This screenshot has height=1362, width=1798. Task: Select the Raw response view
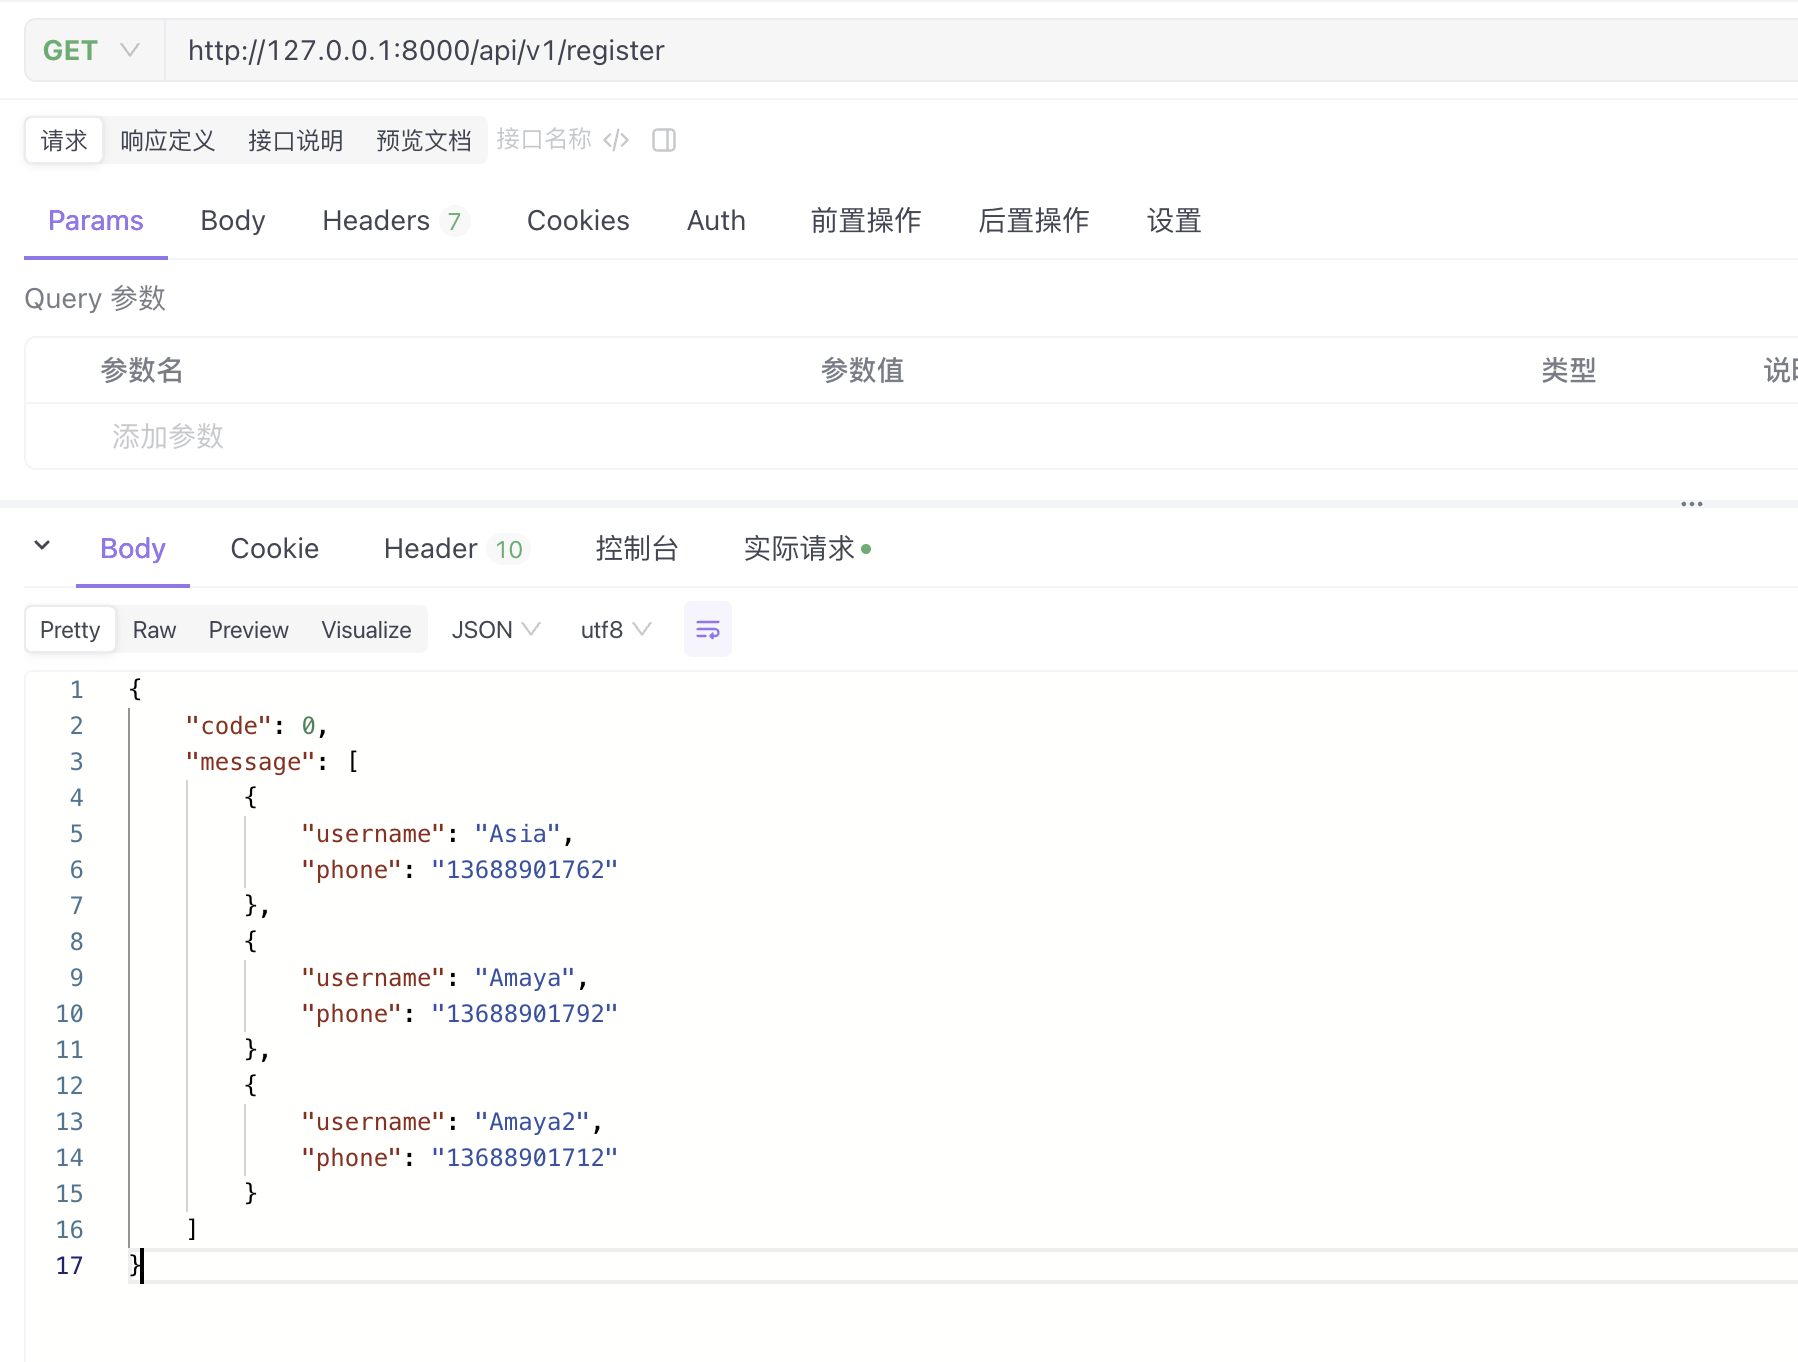point(154,630)
